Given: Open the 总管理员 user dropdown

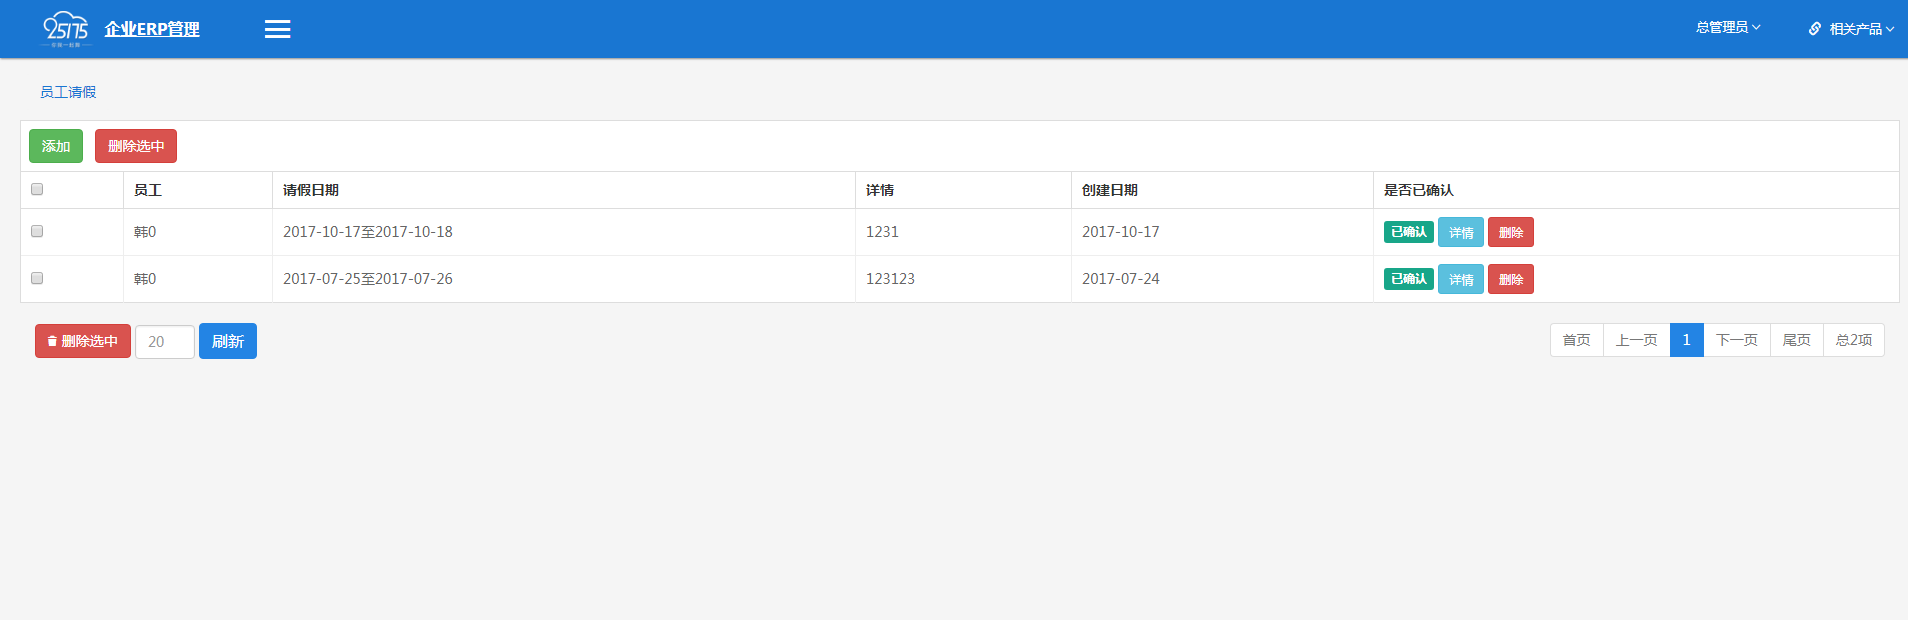Looking at the screenshot, I should click(x=1727, y=28).
